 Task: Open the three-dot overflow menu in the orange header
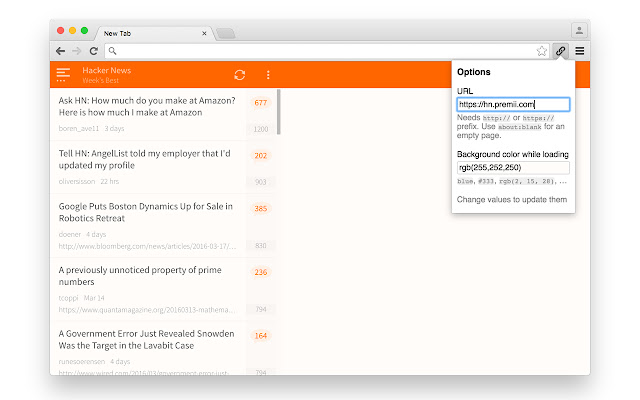click(x=268, y=75)
